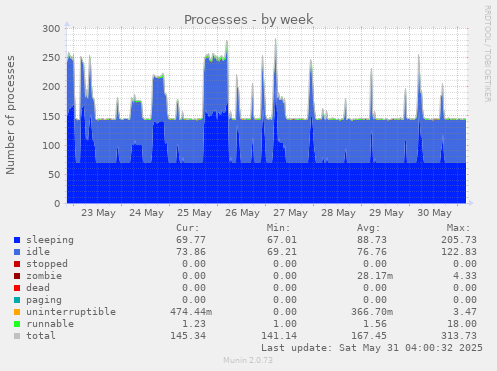
Task: Click the uninterruptible legend color swatch
Action: [17, 312]
